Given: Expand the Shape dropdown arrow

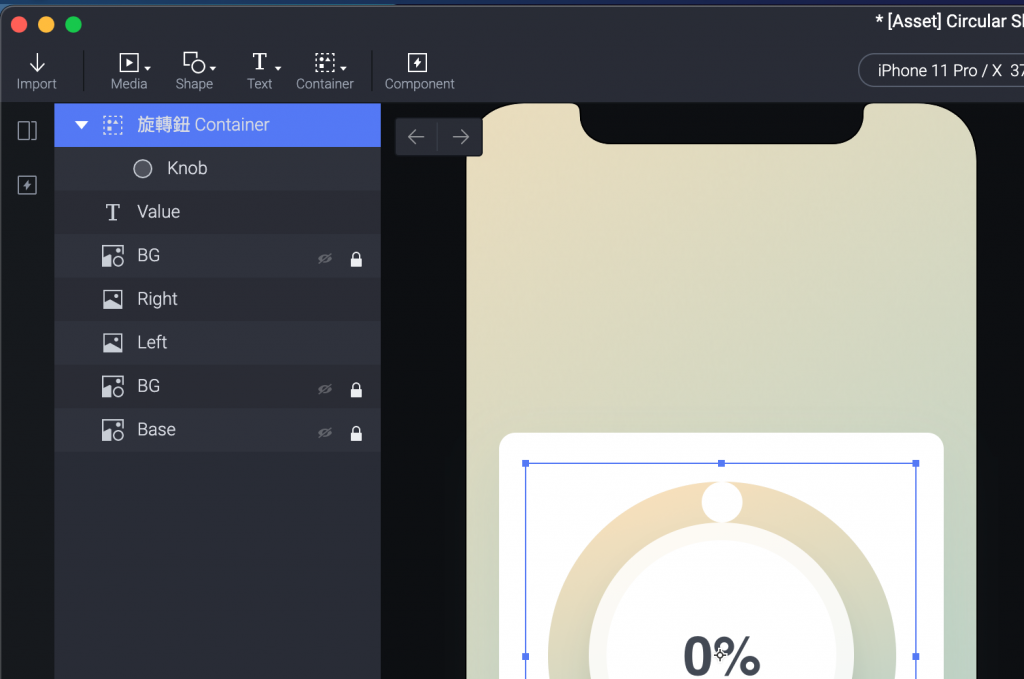Looking at the screenshot, I should coord(213,68).
